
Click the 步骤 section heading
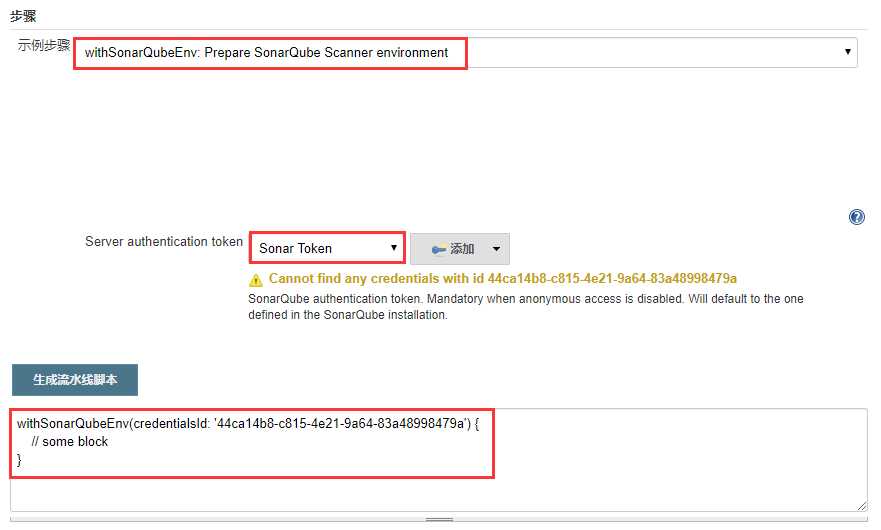[x=23, y=16]
